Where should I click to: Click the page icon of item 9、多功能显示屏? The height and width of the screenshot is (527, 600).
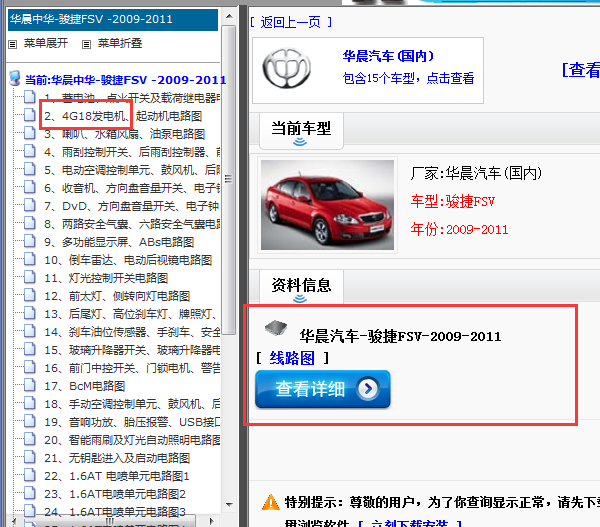pos(30,241)
